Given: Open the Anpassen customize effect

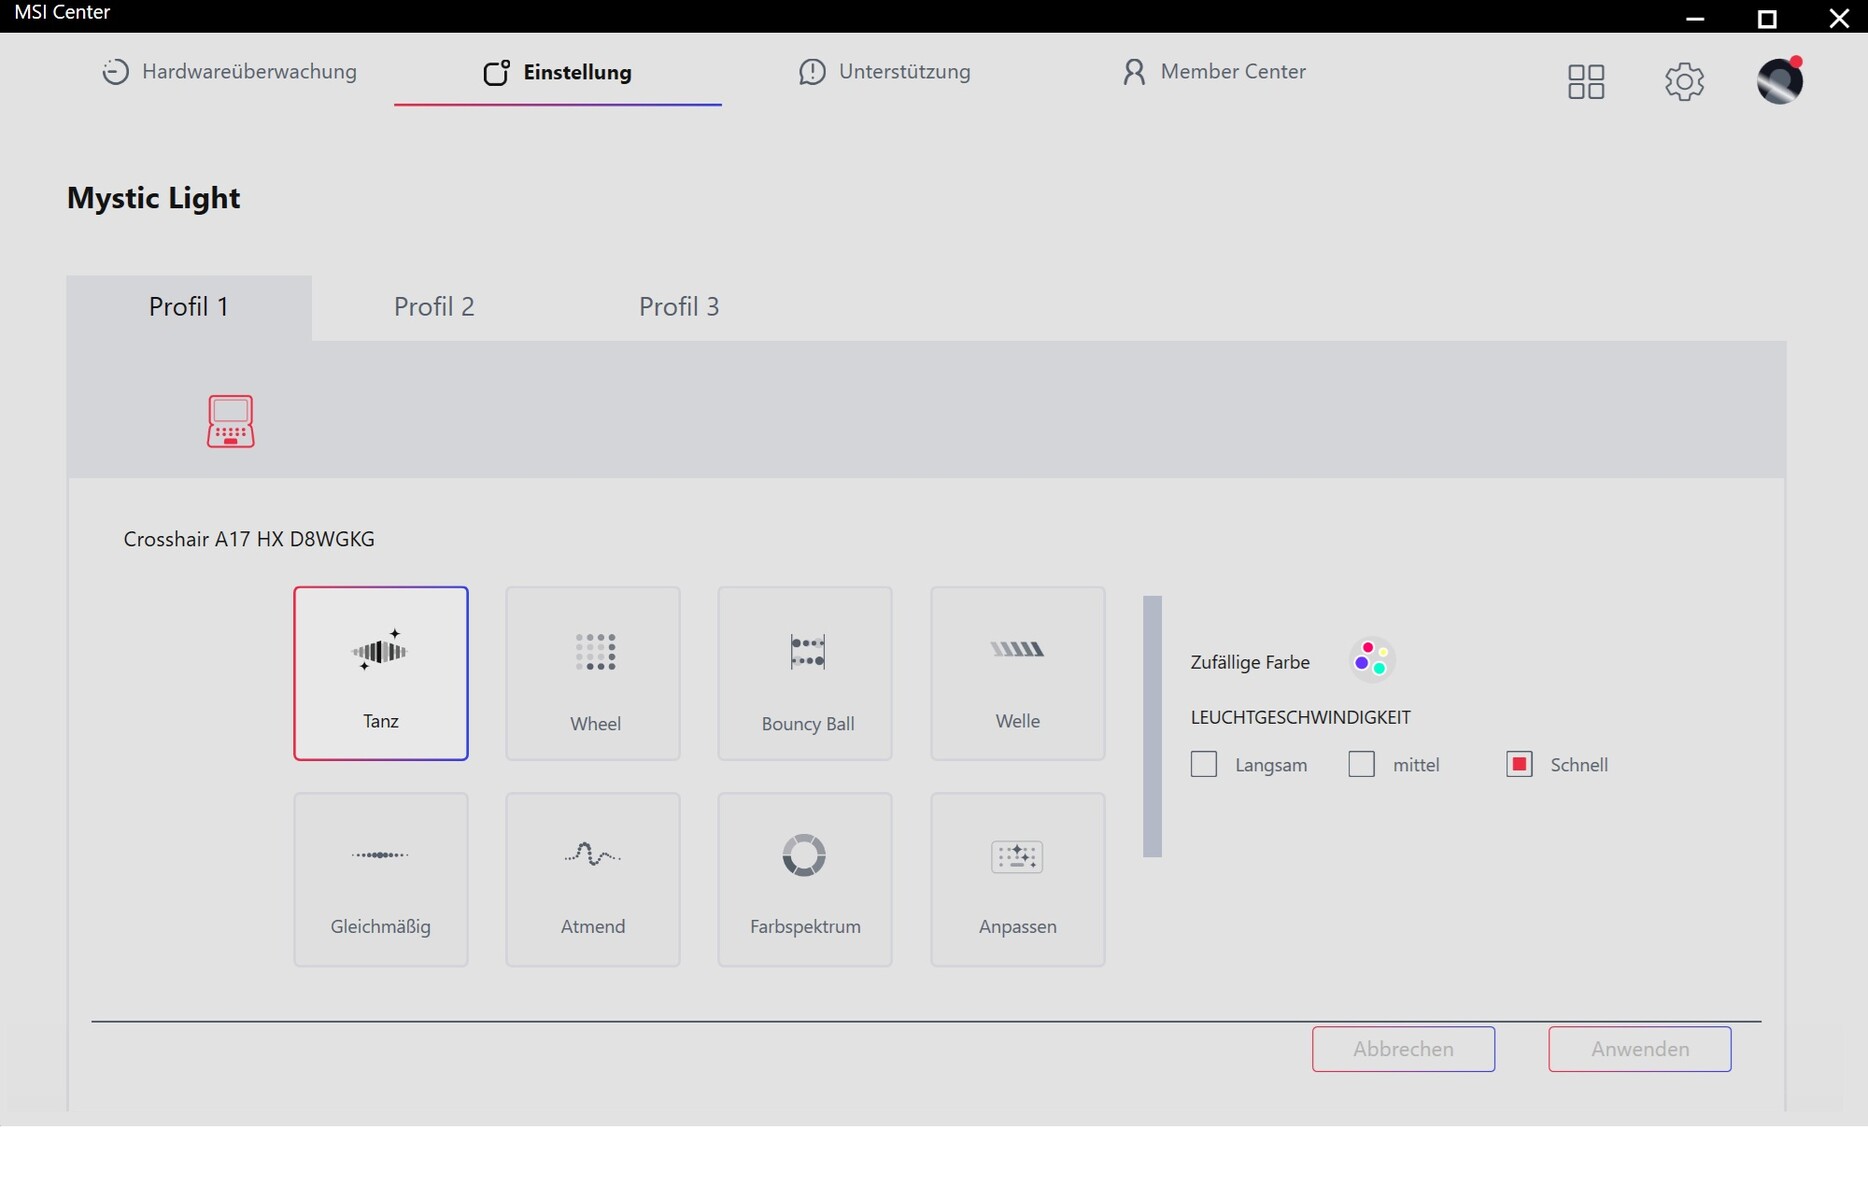Looking at the screenshot, I should (x=1018, y=880).
